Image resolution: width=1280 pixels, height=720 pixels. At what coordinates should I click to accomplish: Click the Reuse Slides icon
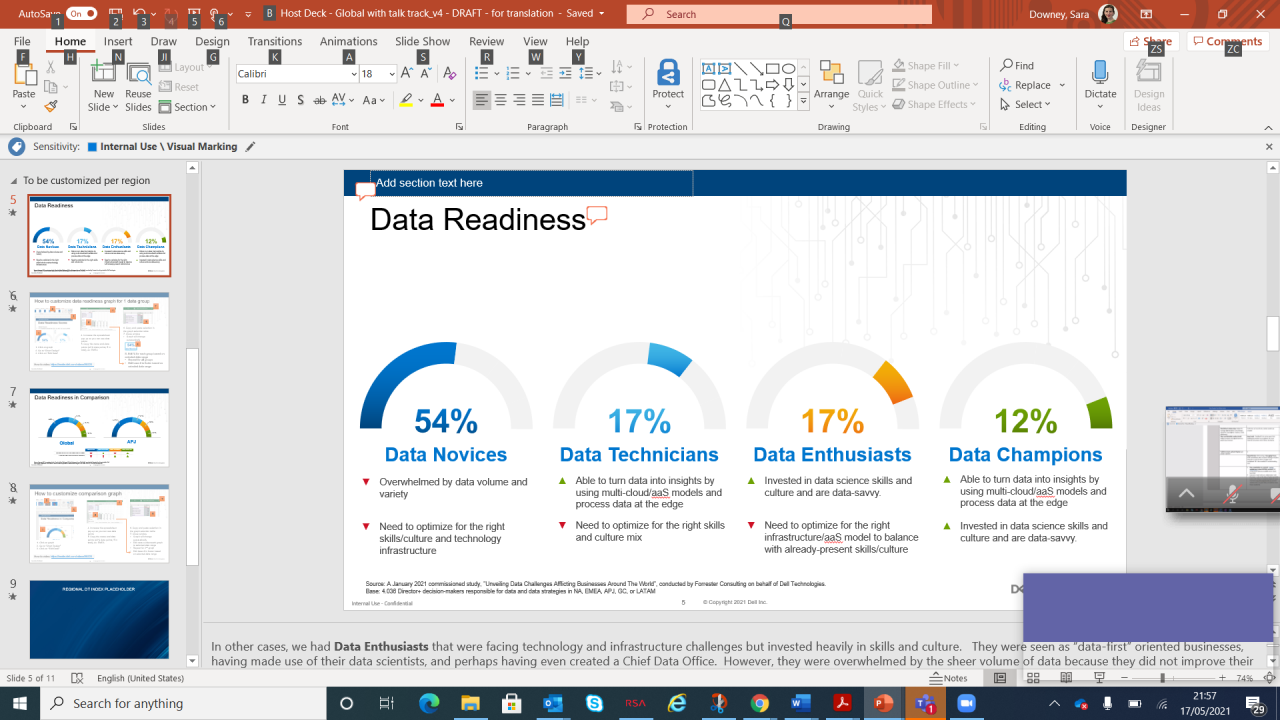(x=138, y=84)
